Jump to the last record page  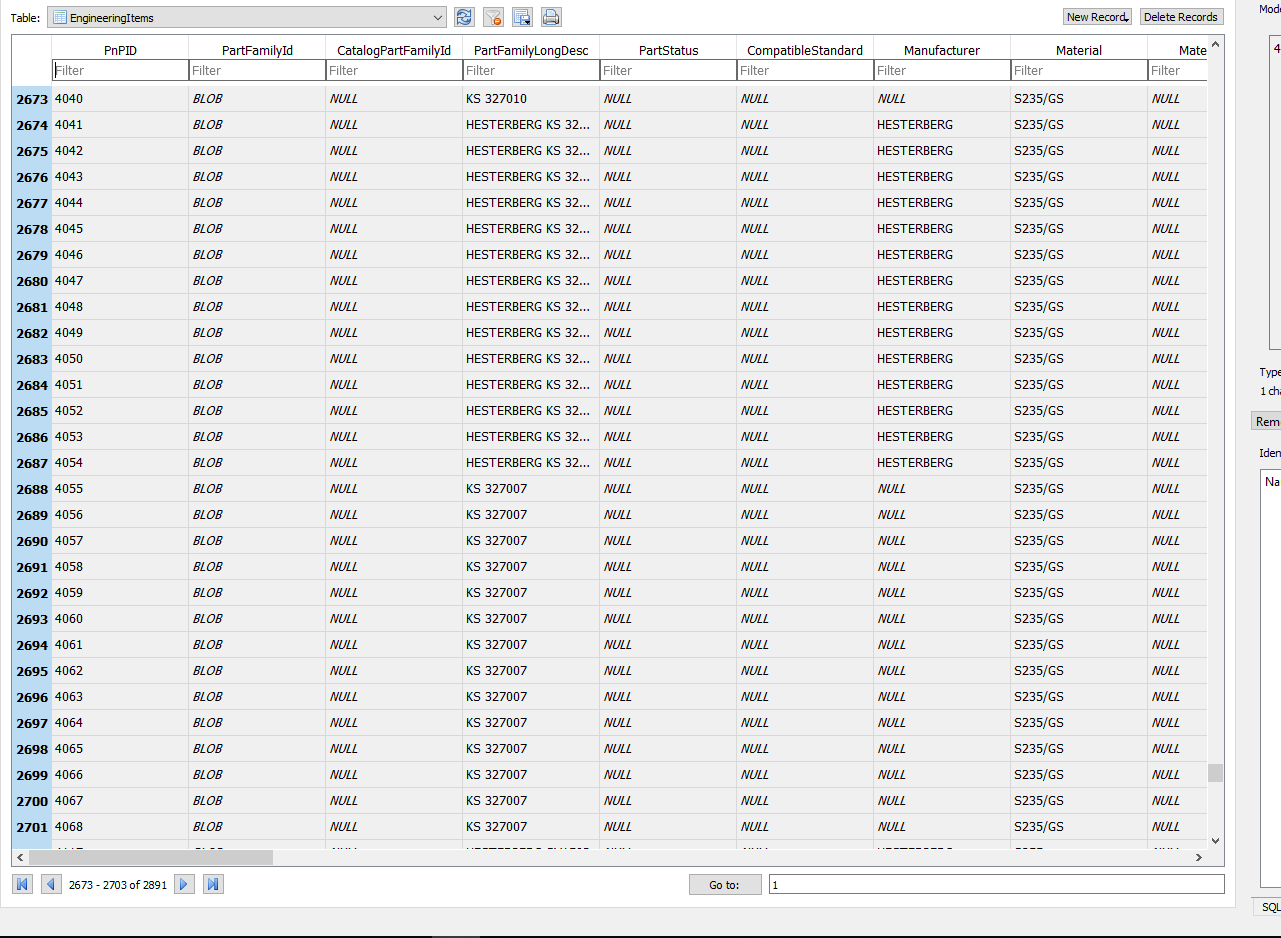click(213, 884)
